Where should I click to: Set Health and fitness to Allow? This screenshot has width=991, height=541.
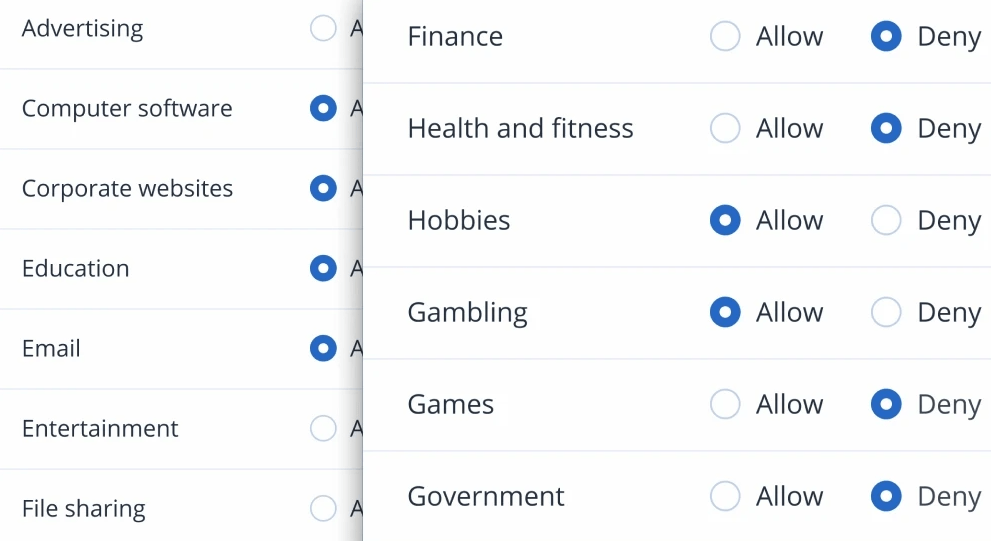point(725,129)
